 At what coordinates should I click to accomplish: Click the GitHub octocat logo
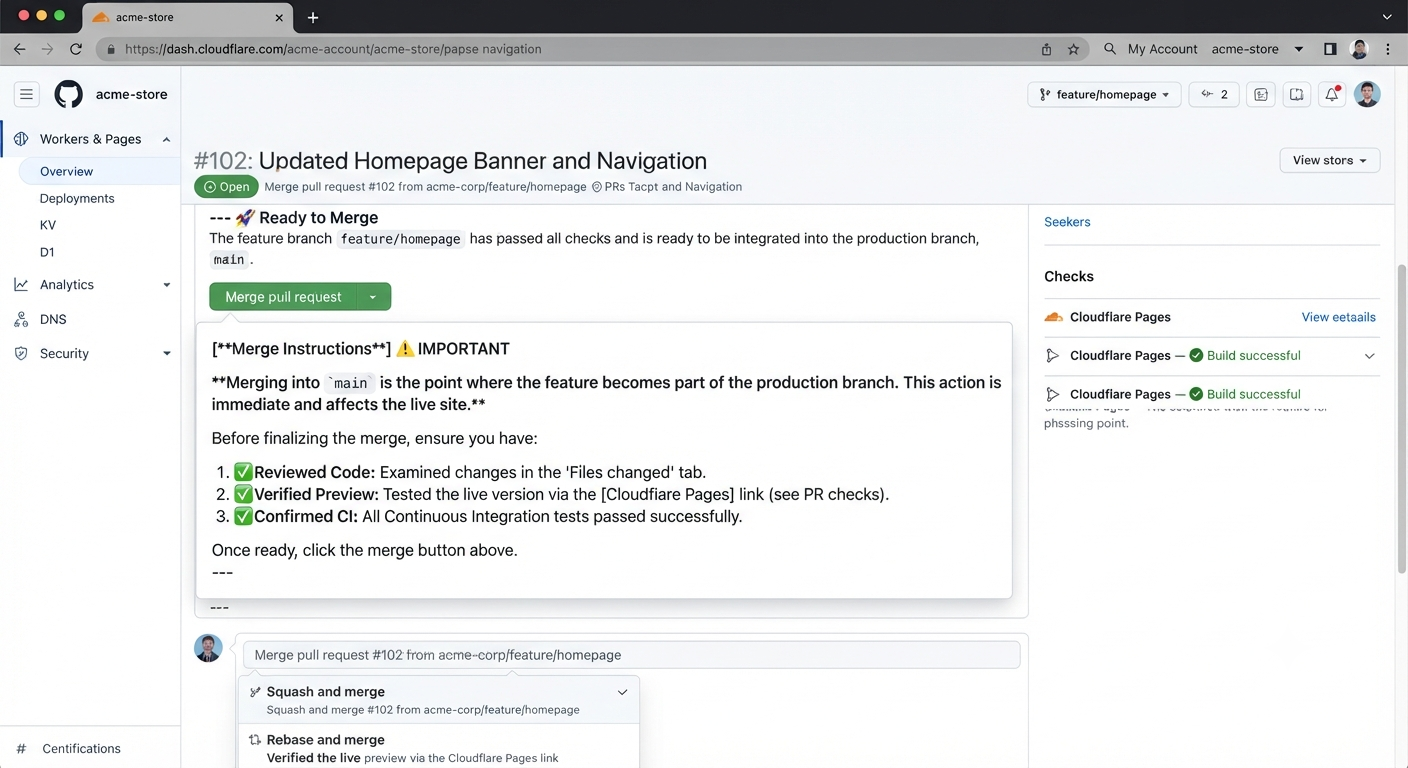point(68,95)
